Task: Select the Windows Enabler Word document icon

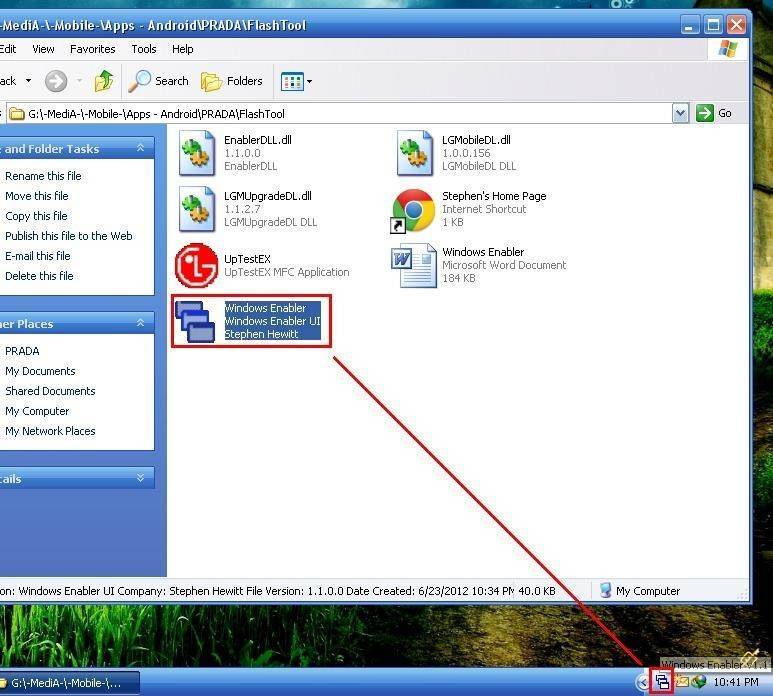Action: [x=414, y=265]
